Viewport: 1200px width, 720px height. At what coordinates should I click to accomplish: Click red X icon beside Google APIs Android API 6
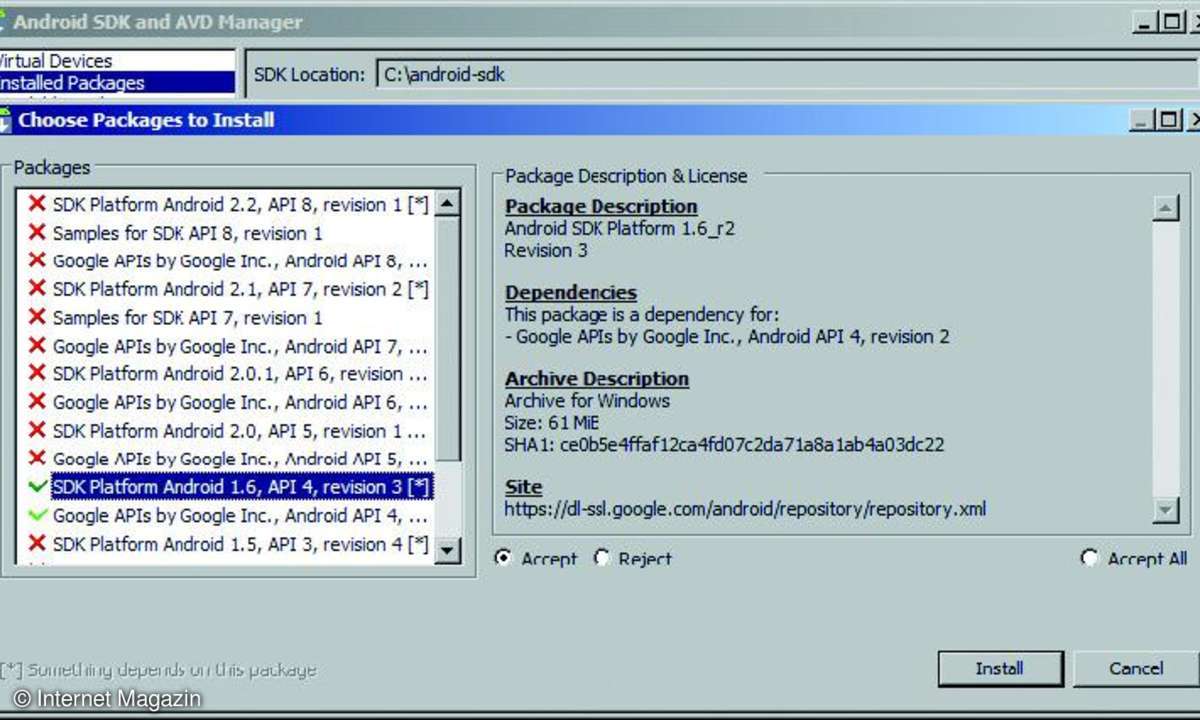(37, 401)
